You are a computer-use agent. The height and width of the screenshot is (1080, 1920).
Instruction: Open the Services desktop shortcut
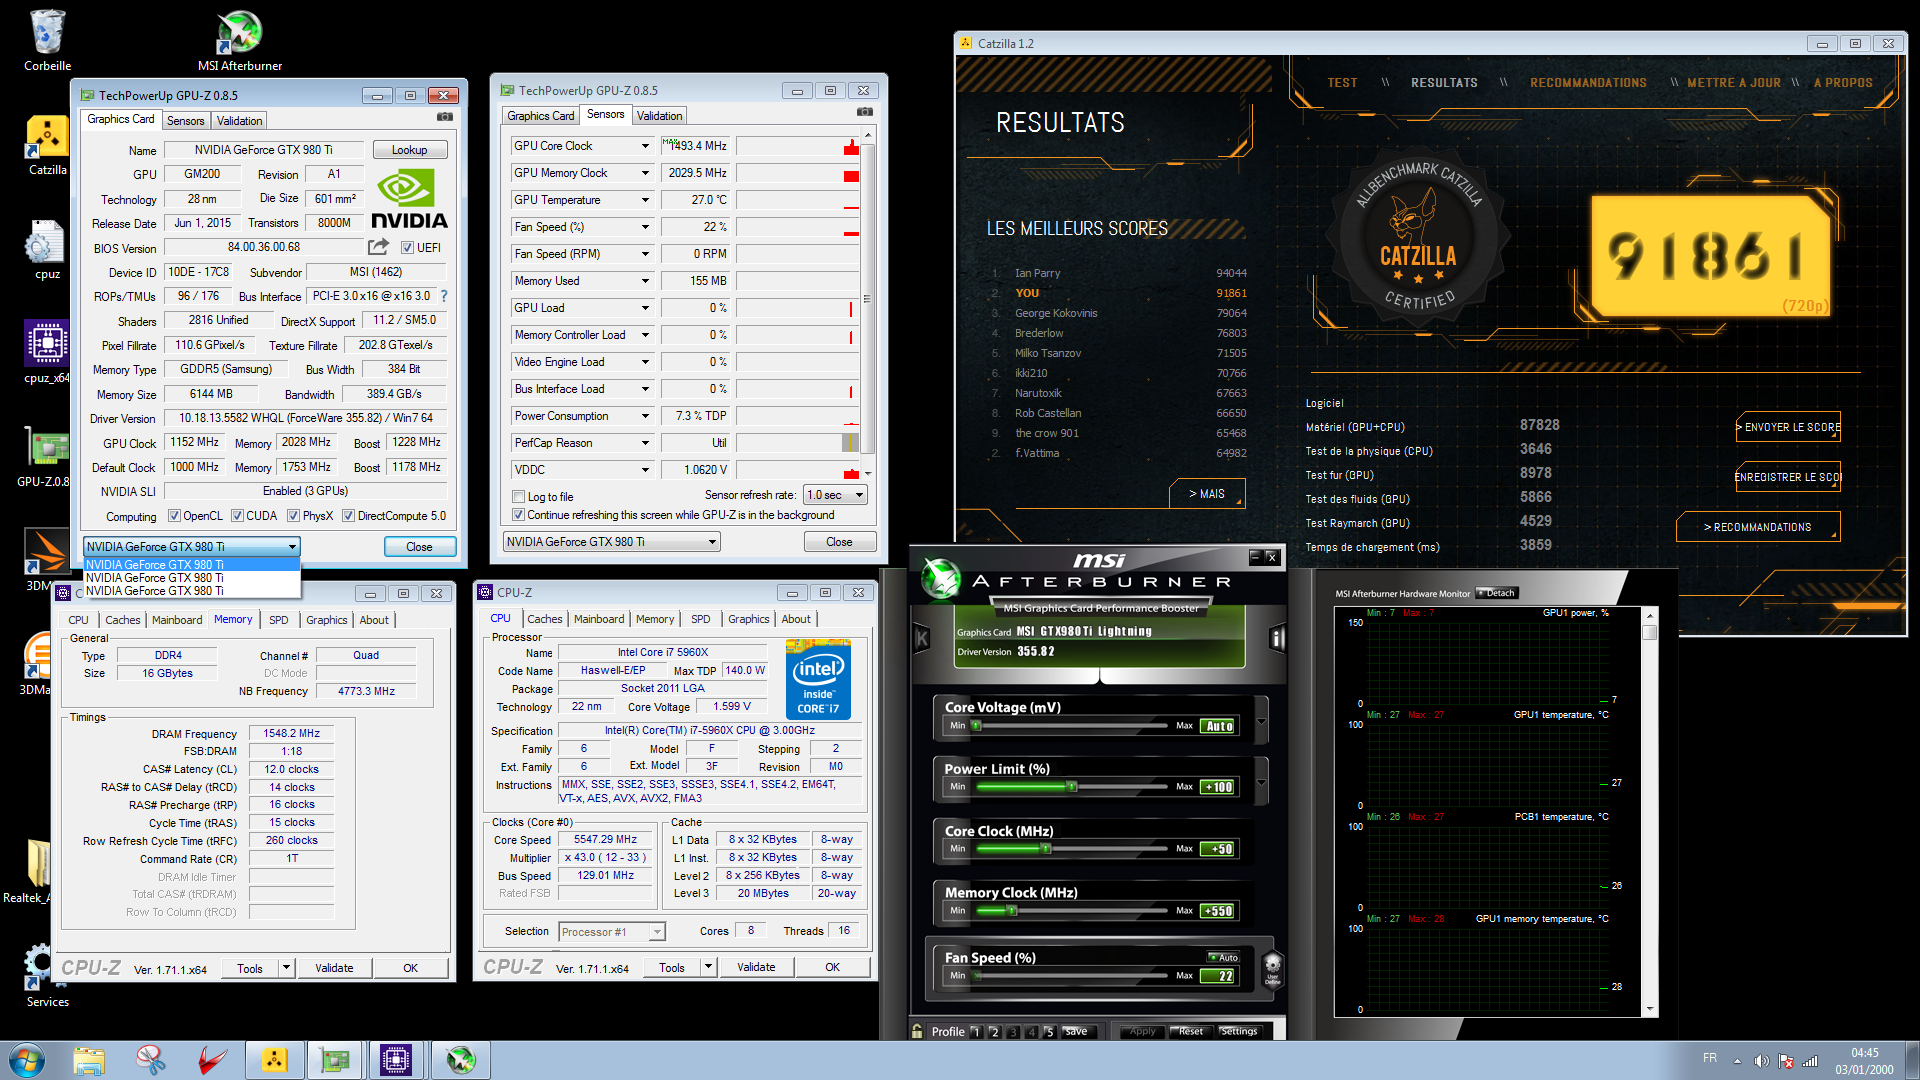[47, 975]
